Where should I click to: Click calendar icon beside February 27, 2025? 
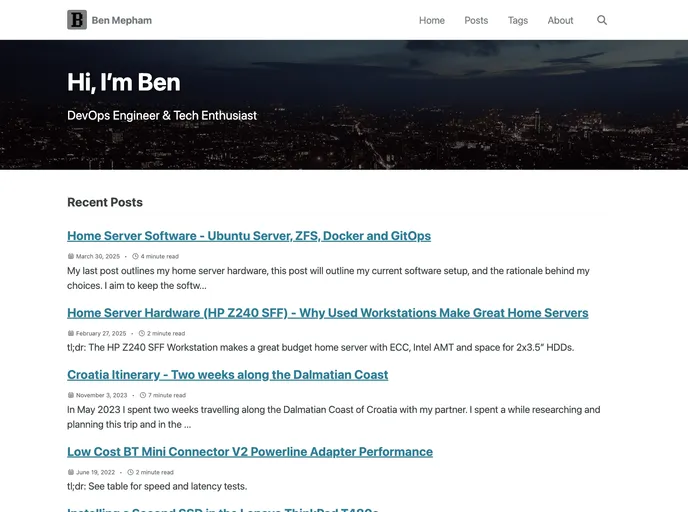(71, 333)
